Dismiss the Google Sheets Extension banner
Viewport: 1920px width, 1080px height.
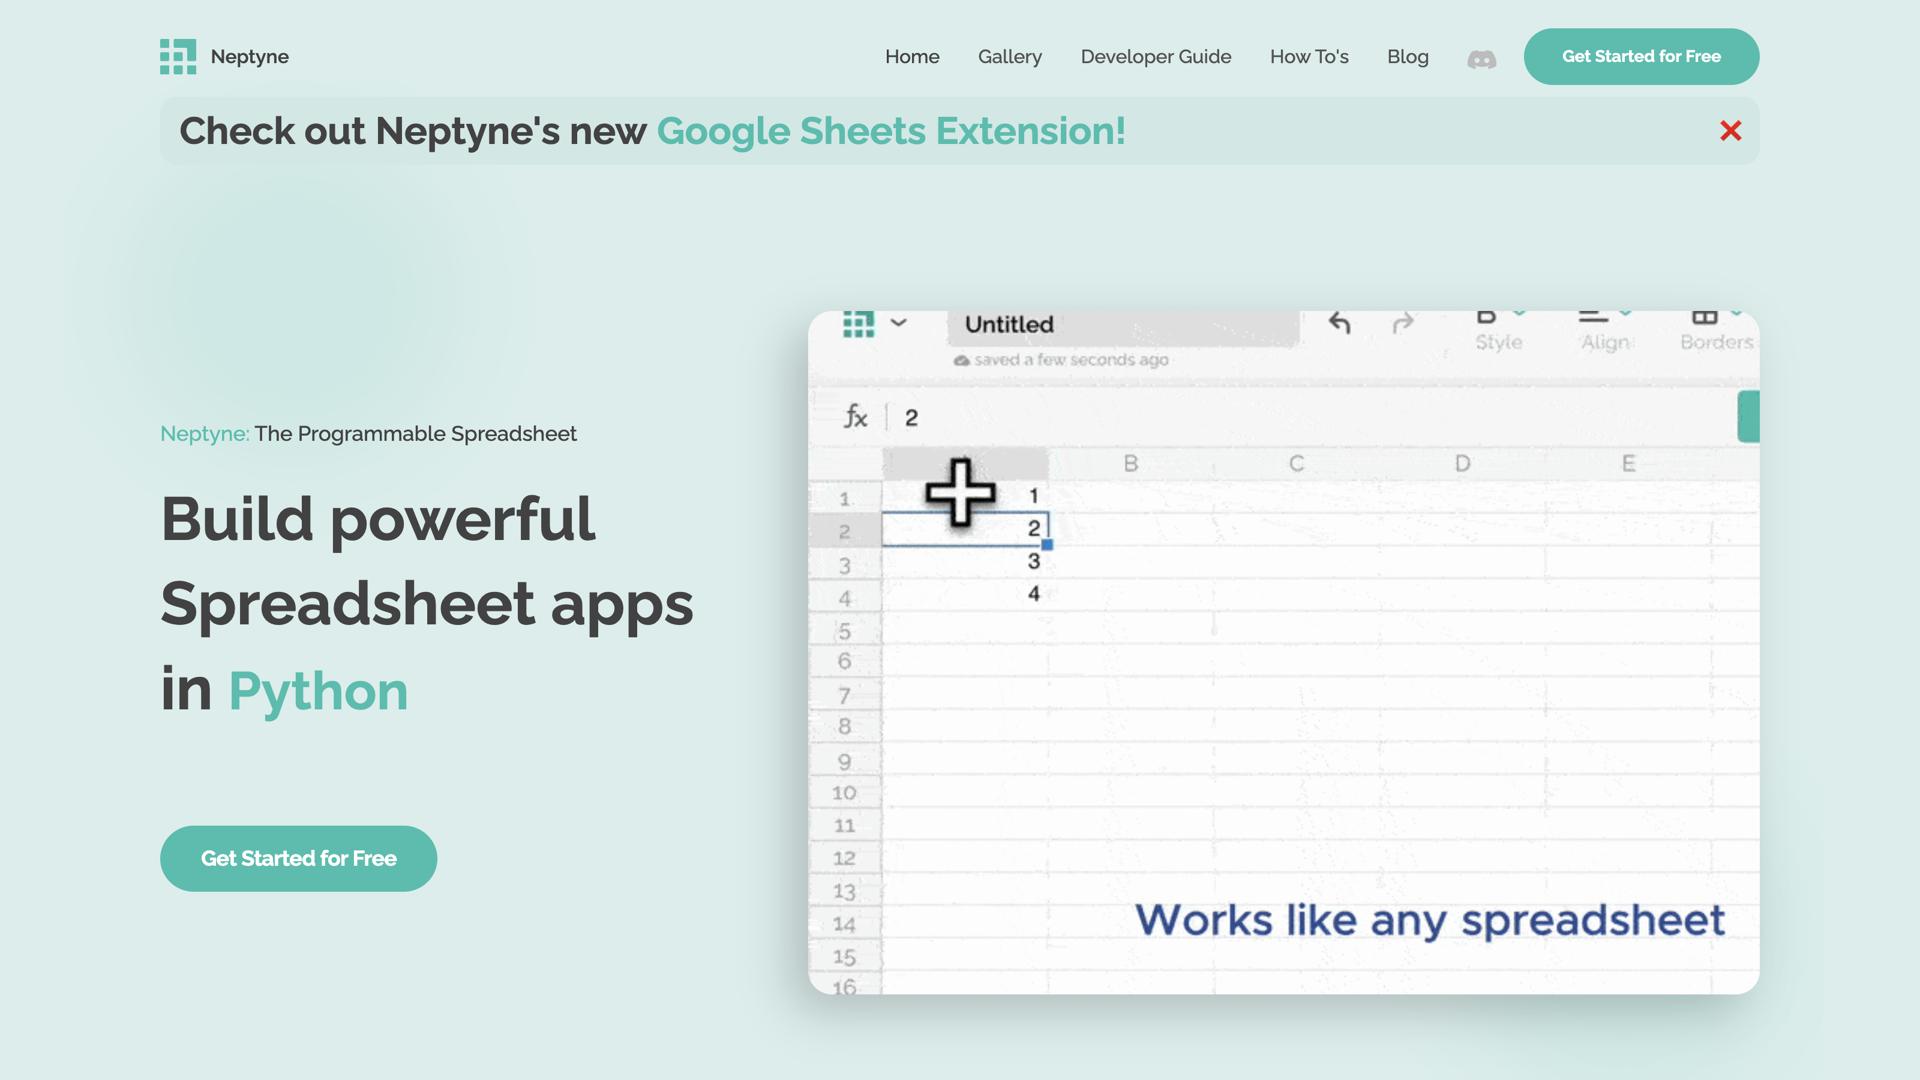1730,131
